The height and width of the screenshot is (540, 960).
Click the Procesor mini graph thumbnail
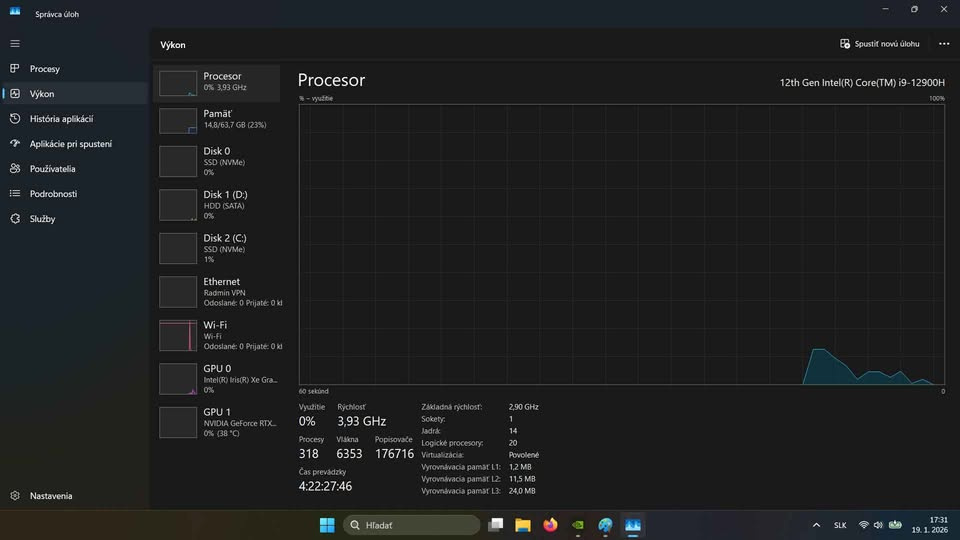pyautogui.click(x=178, y=83)
